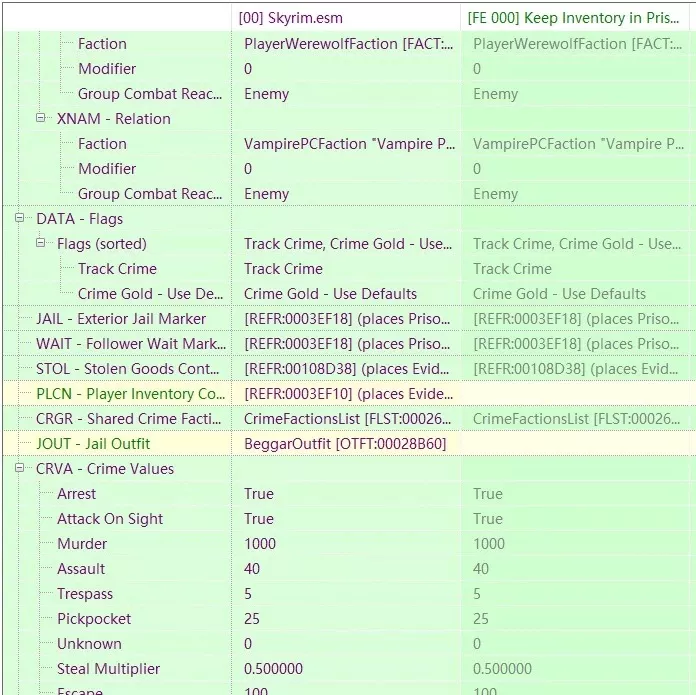Click Skyrim.esm Track Crime value
Screen dimensions: 696x695
[x=283, y=269]
